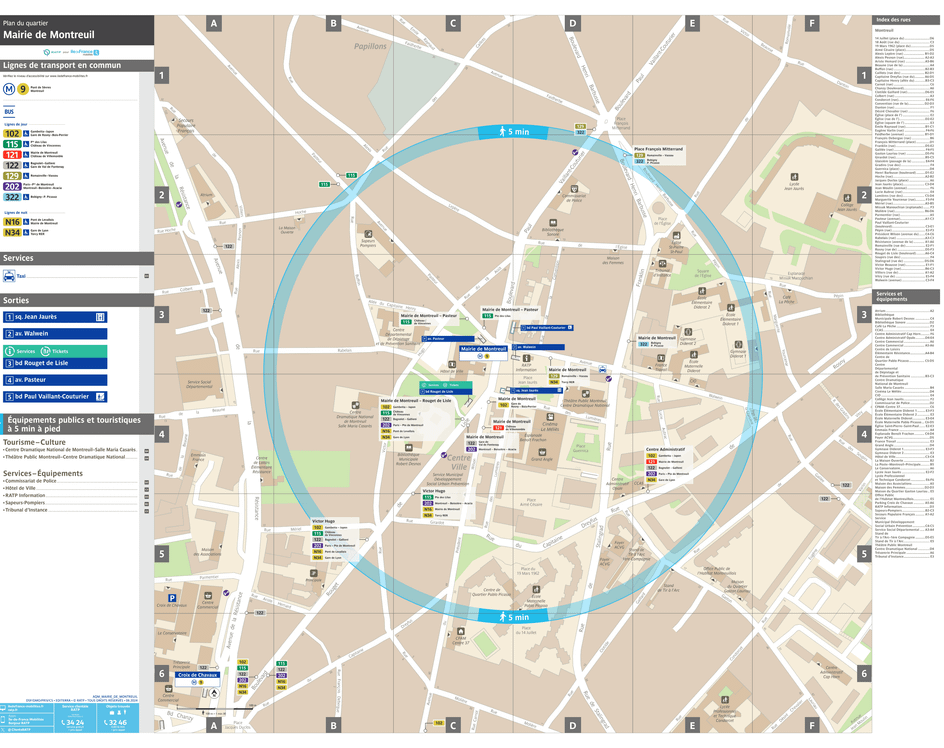This screenshot has height=748, width=944.
Task: Click the parking P icon near La Convention
Action: pyautogui.click(x=171, y=598)
